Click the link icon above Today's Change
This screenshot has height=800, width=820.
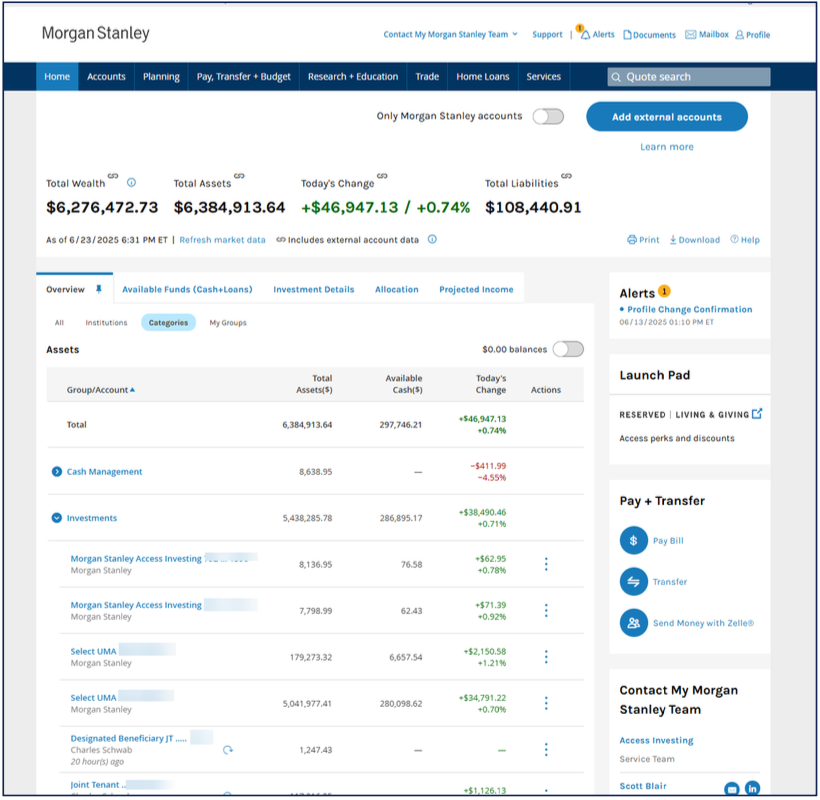(382, 176)
